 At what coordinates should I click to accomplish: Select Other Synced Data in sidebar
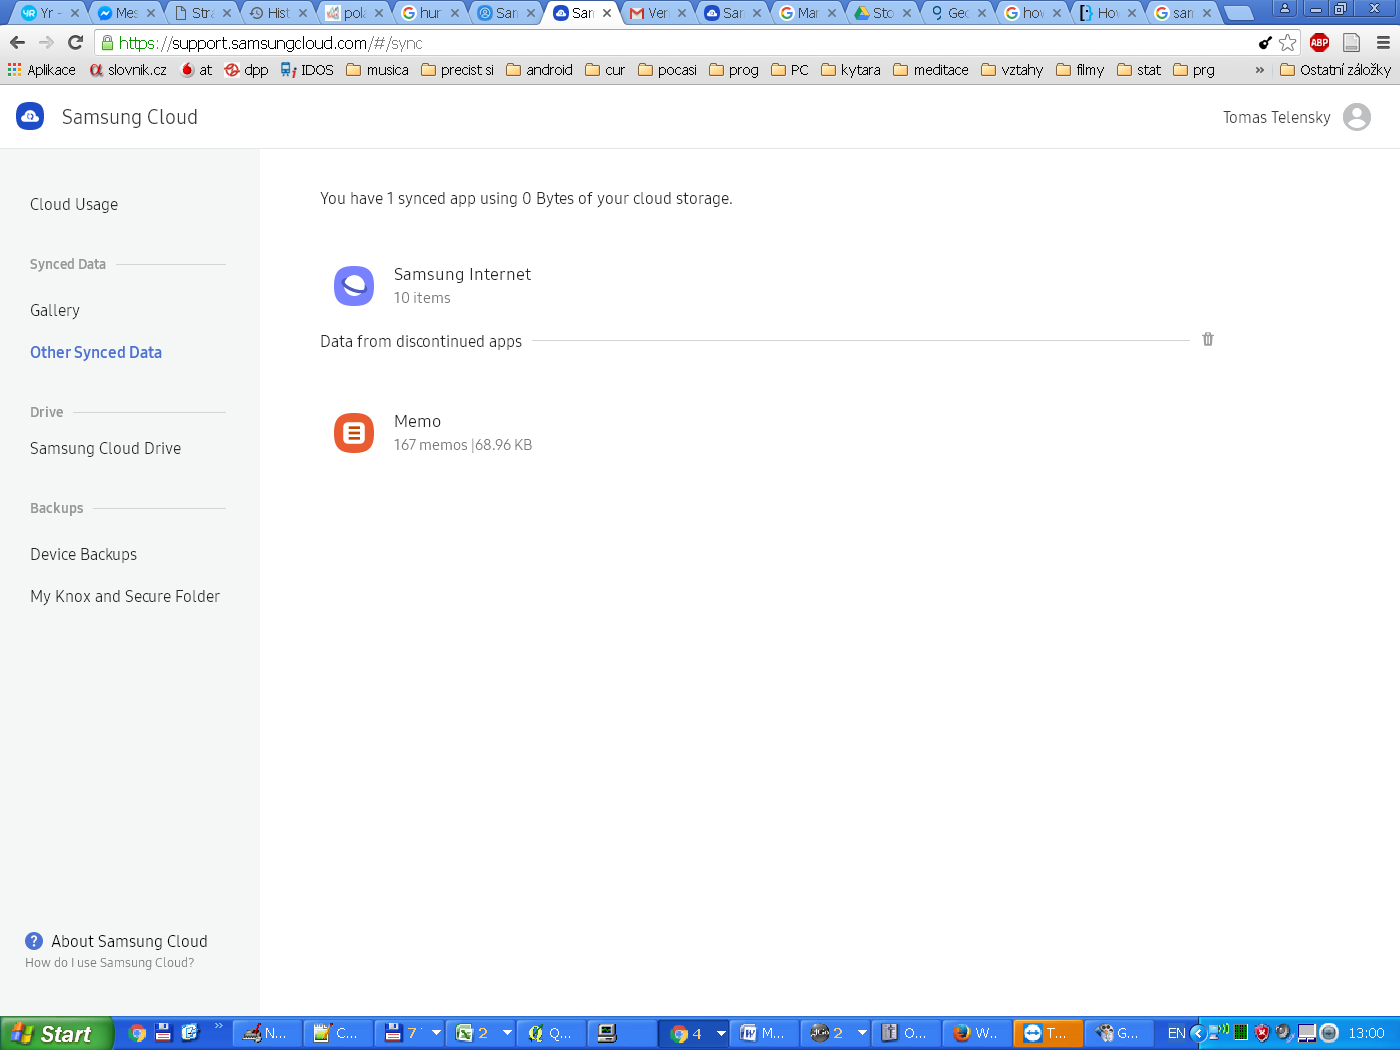[96, 352]
